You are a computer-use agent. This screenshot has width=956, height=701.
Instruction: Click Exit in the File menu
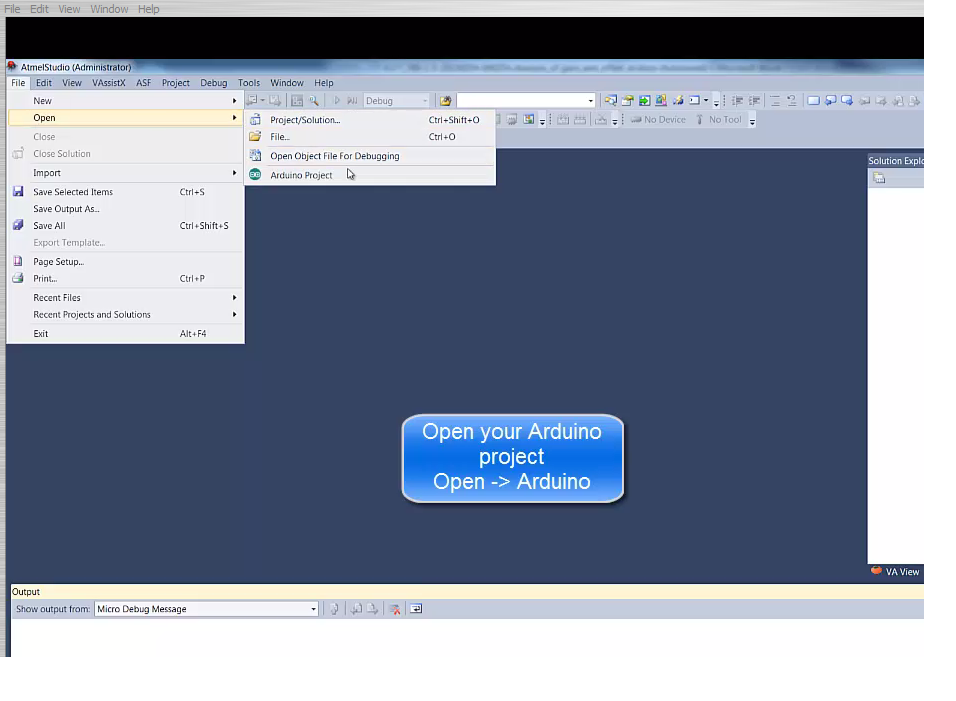point(125,333)
